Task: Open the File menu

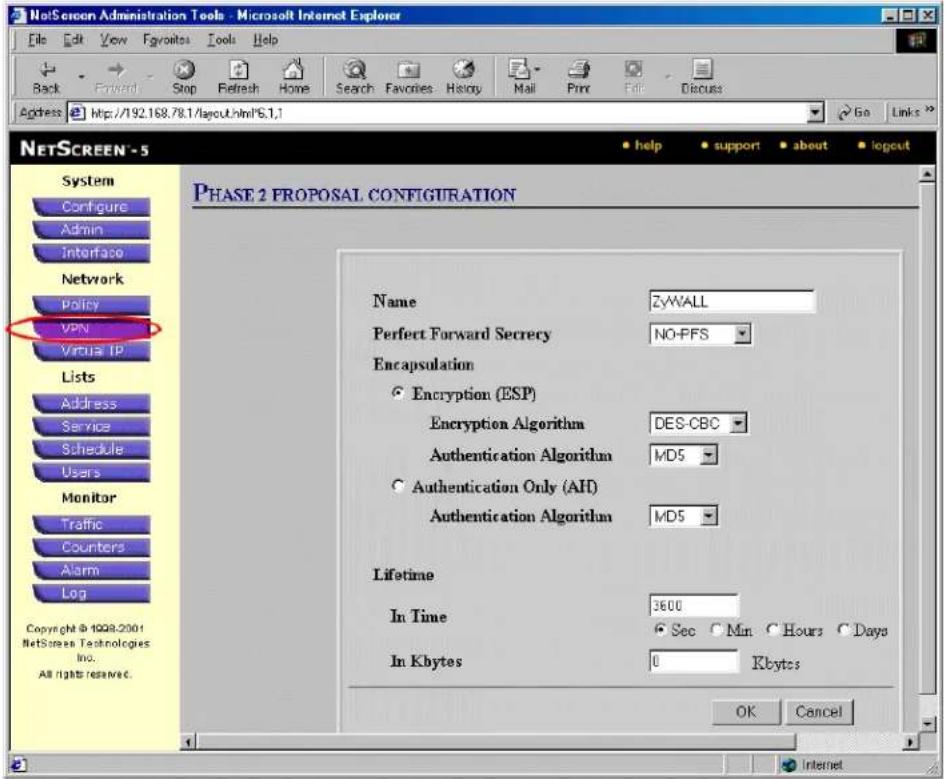Action: click(37, 40)
